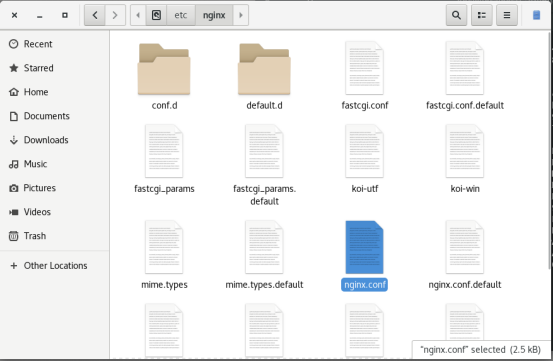Open Documents in sidebar
Screen dimensions: 554x361
pos(55,116)
